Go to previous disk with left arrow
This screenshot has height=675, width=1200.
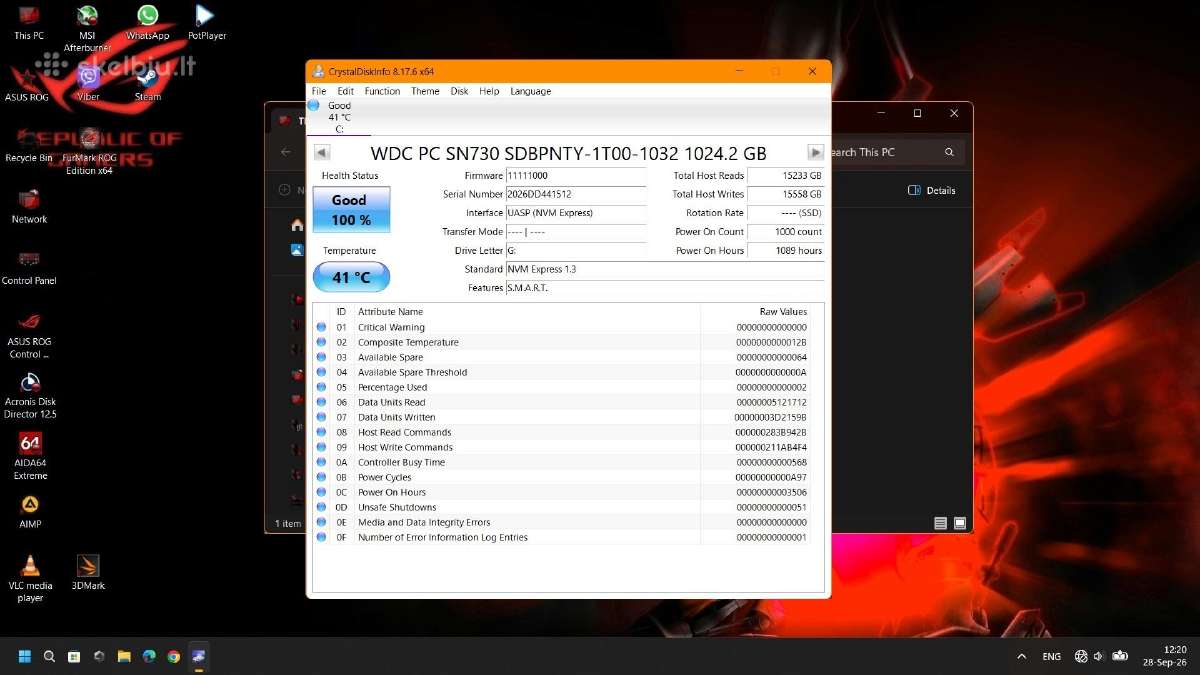pos(321,152)
